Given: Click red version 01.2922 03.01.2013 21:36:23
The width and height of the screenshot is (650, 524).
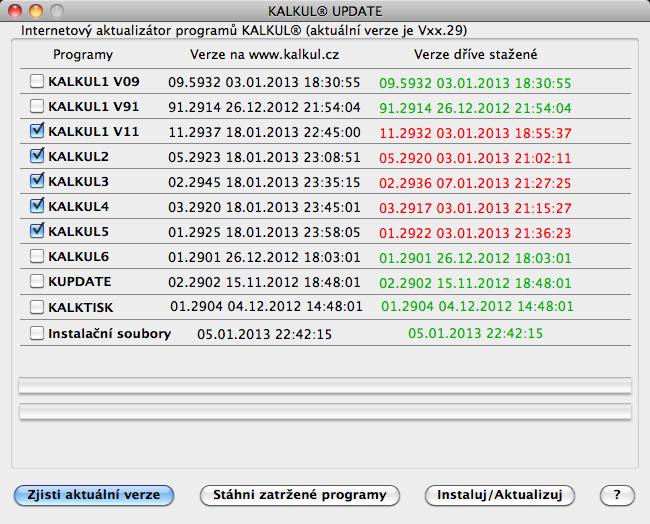Looking at the screenshot, I should click(x=475, y=233).
